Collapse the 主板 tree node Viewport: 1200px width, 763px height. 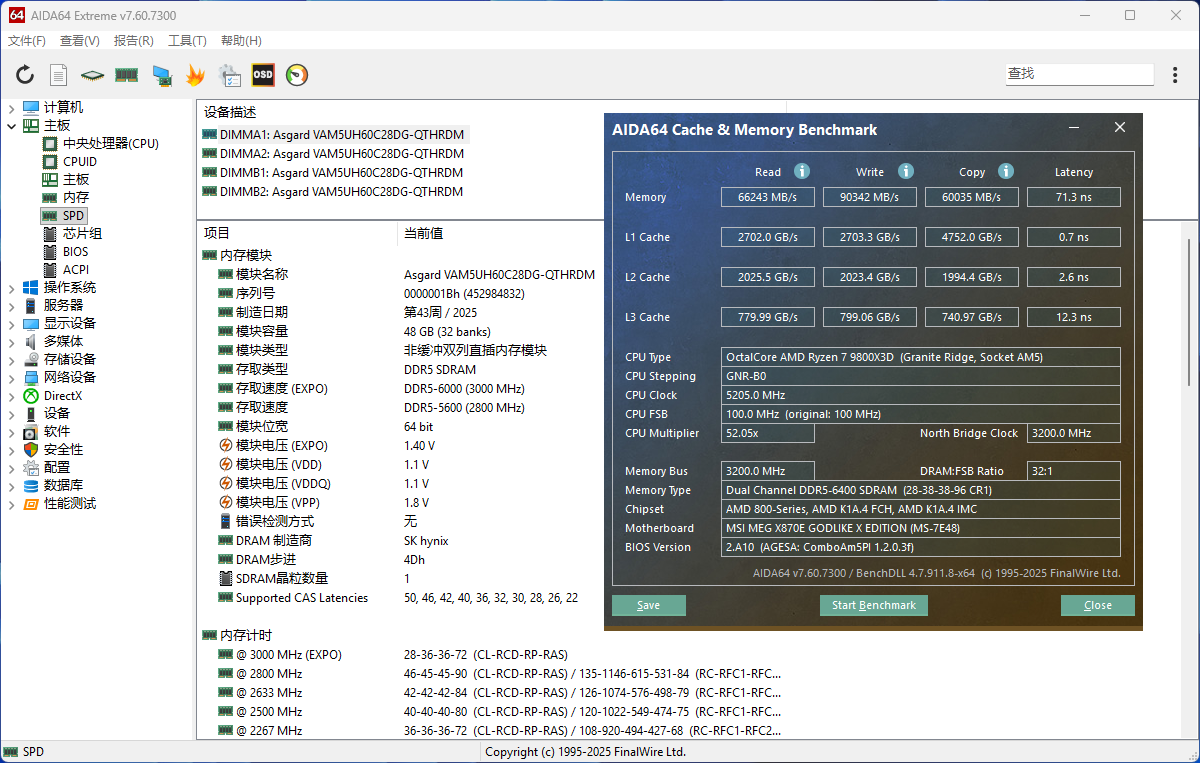click(x=12, y=126)
